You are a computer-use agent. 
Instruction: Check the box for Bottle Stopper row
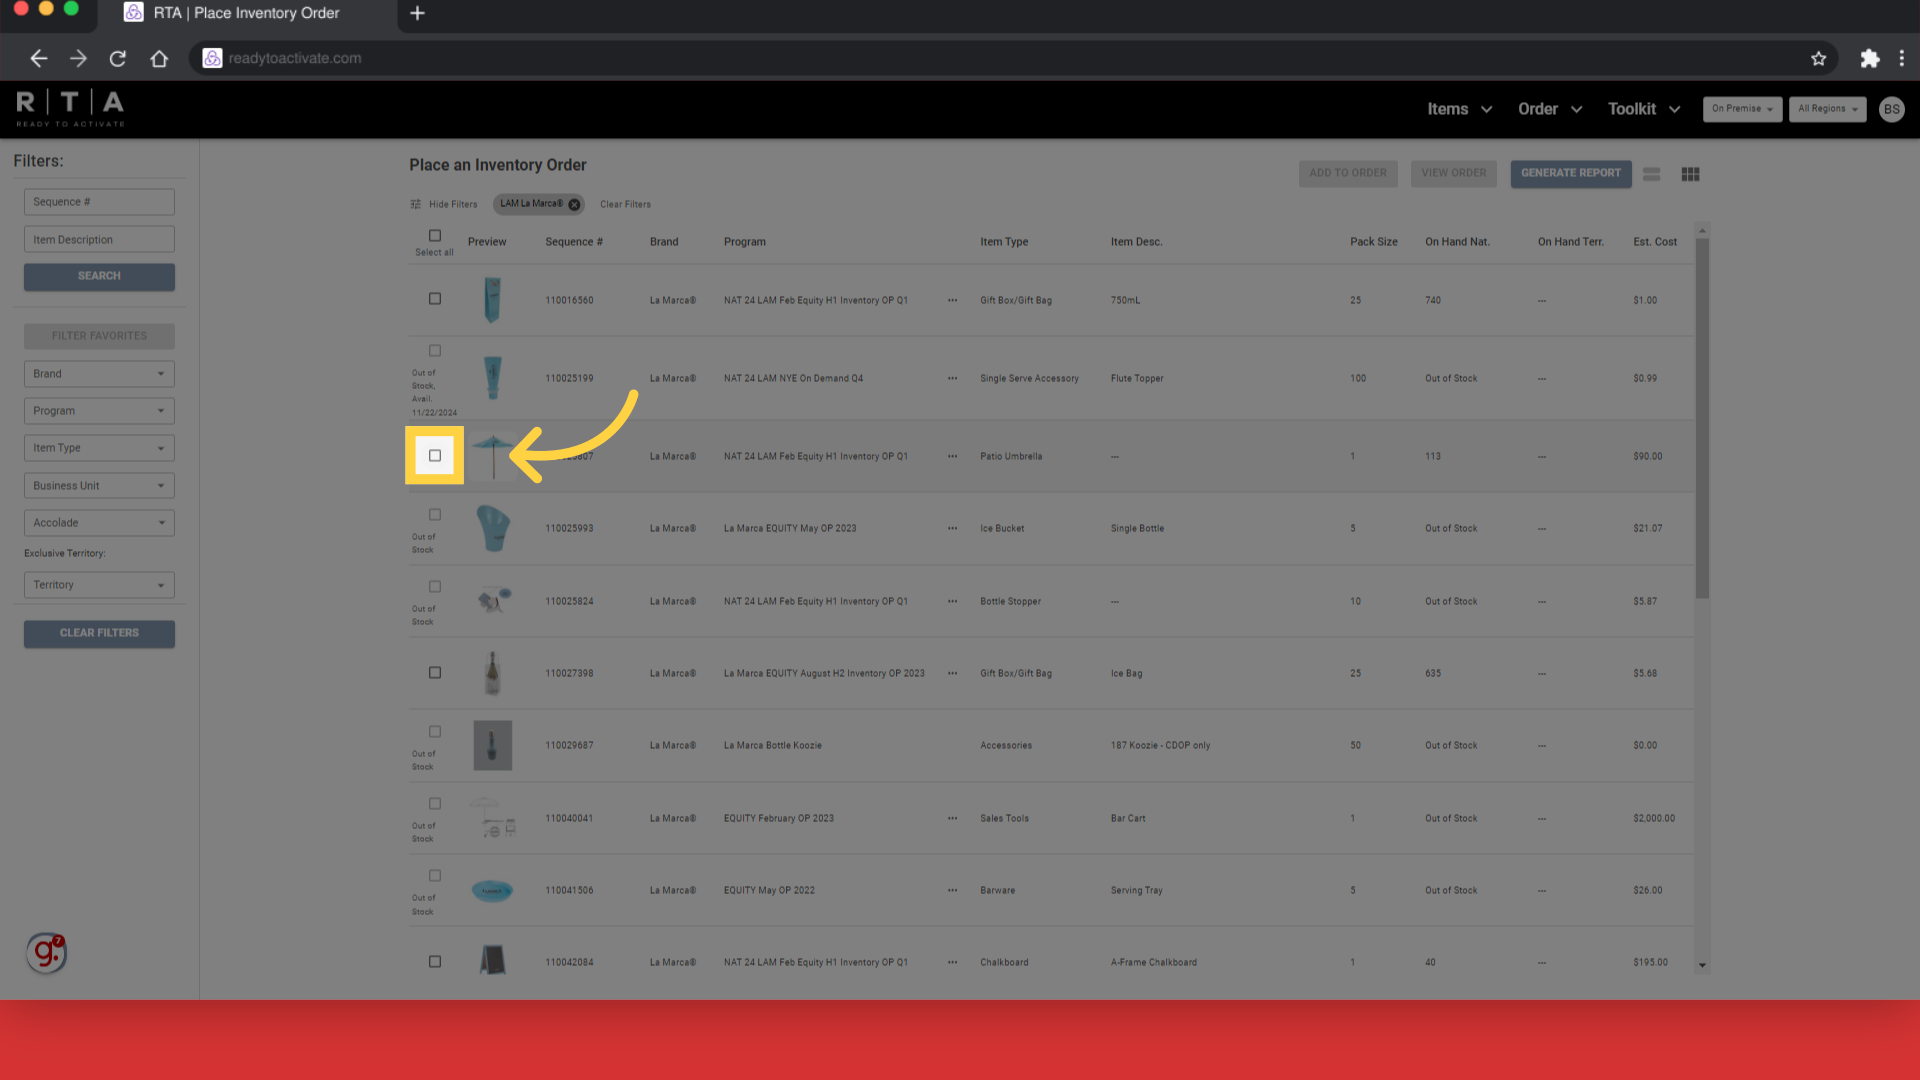point(435,587)
